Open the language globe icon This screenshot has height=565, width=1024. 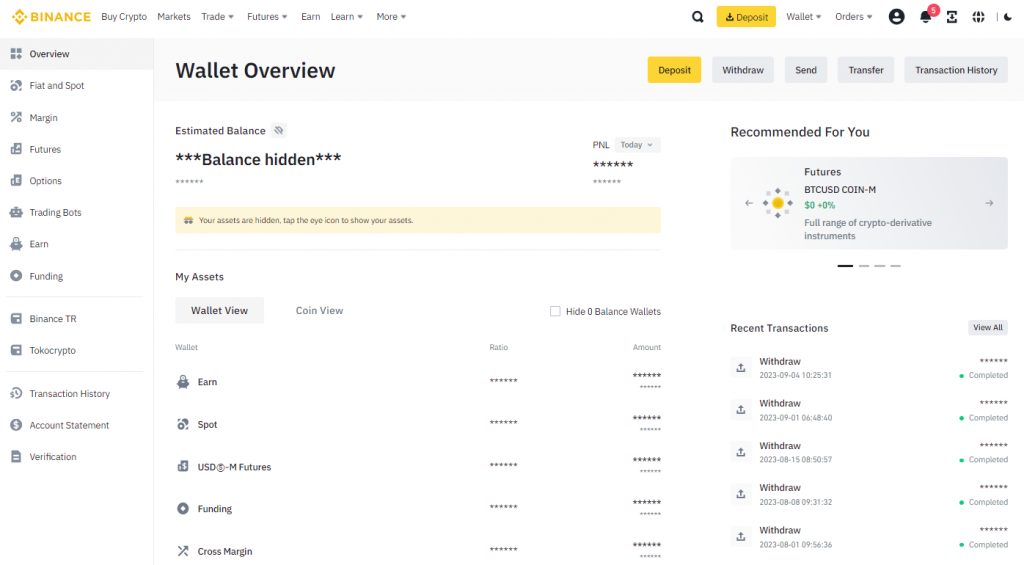click(978, 17)
